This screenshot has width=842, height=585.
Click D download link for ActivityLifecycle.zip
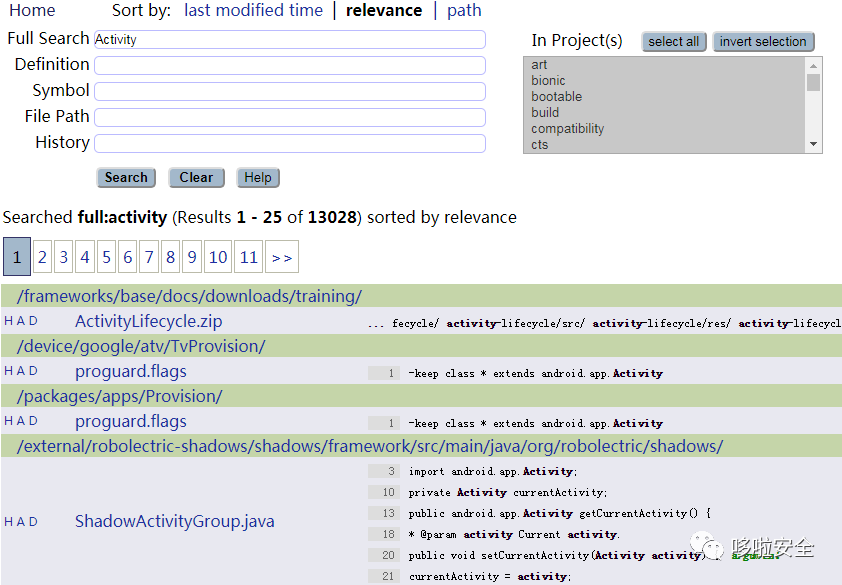[x=33, y=321]
